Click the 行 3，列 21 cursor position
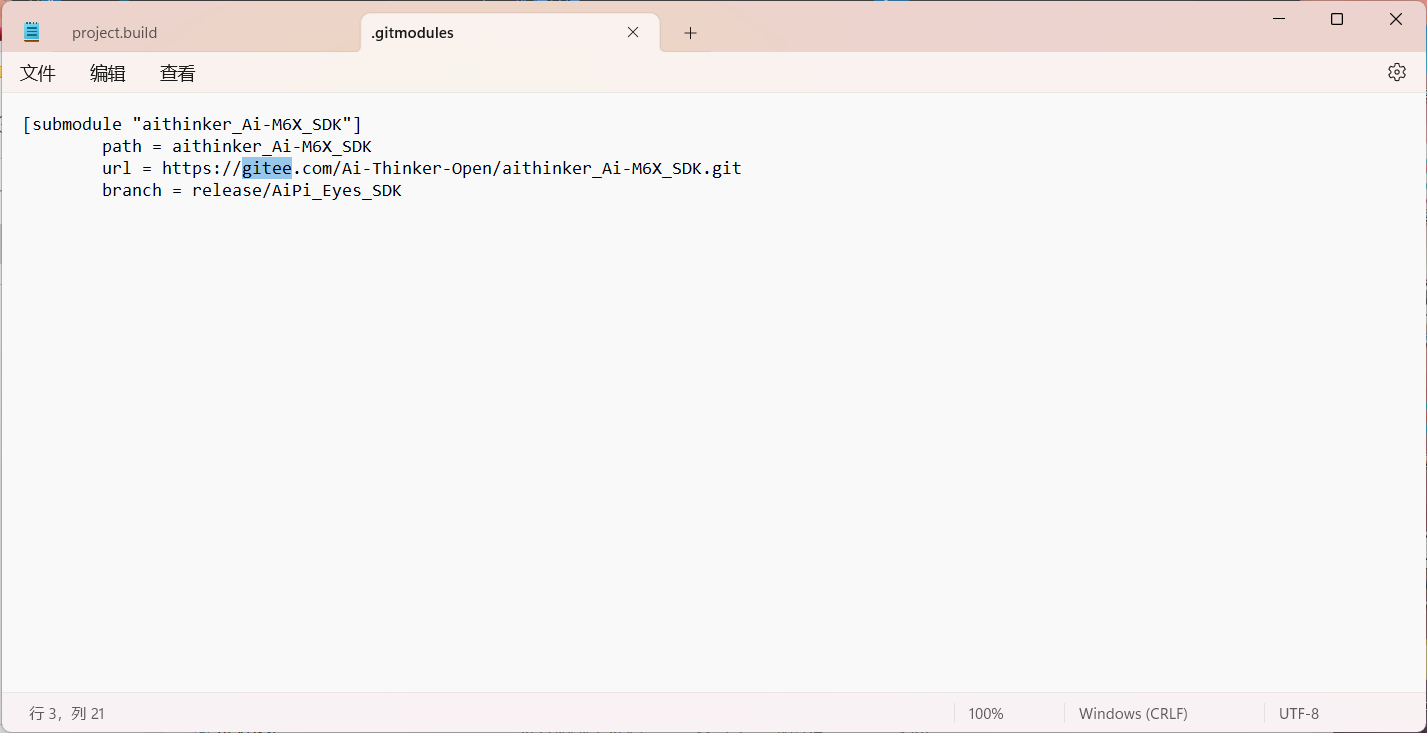Screen dimensions: 1427x733 [x=67, y=713]
